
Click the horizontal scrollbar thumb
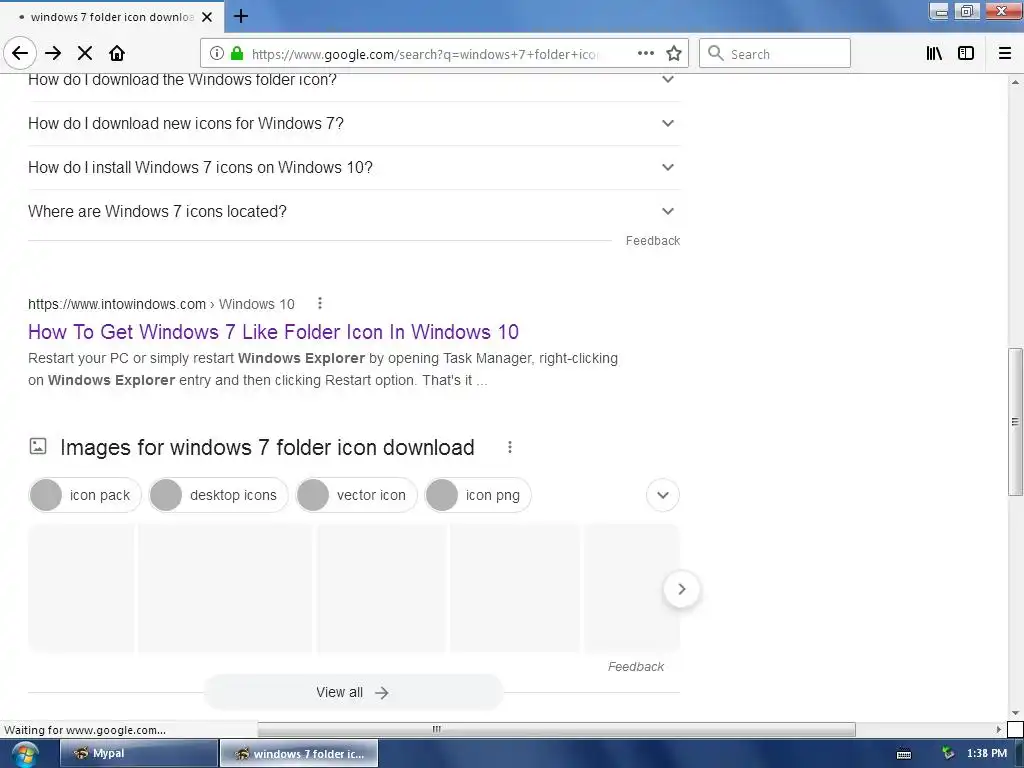coord(556,729)
